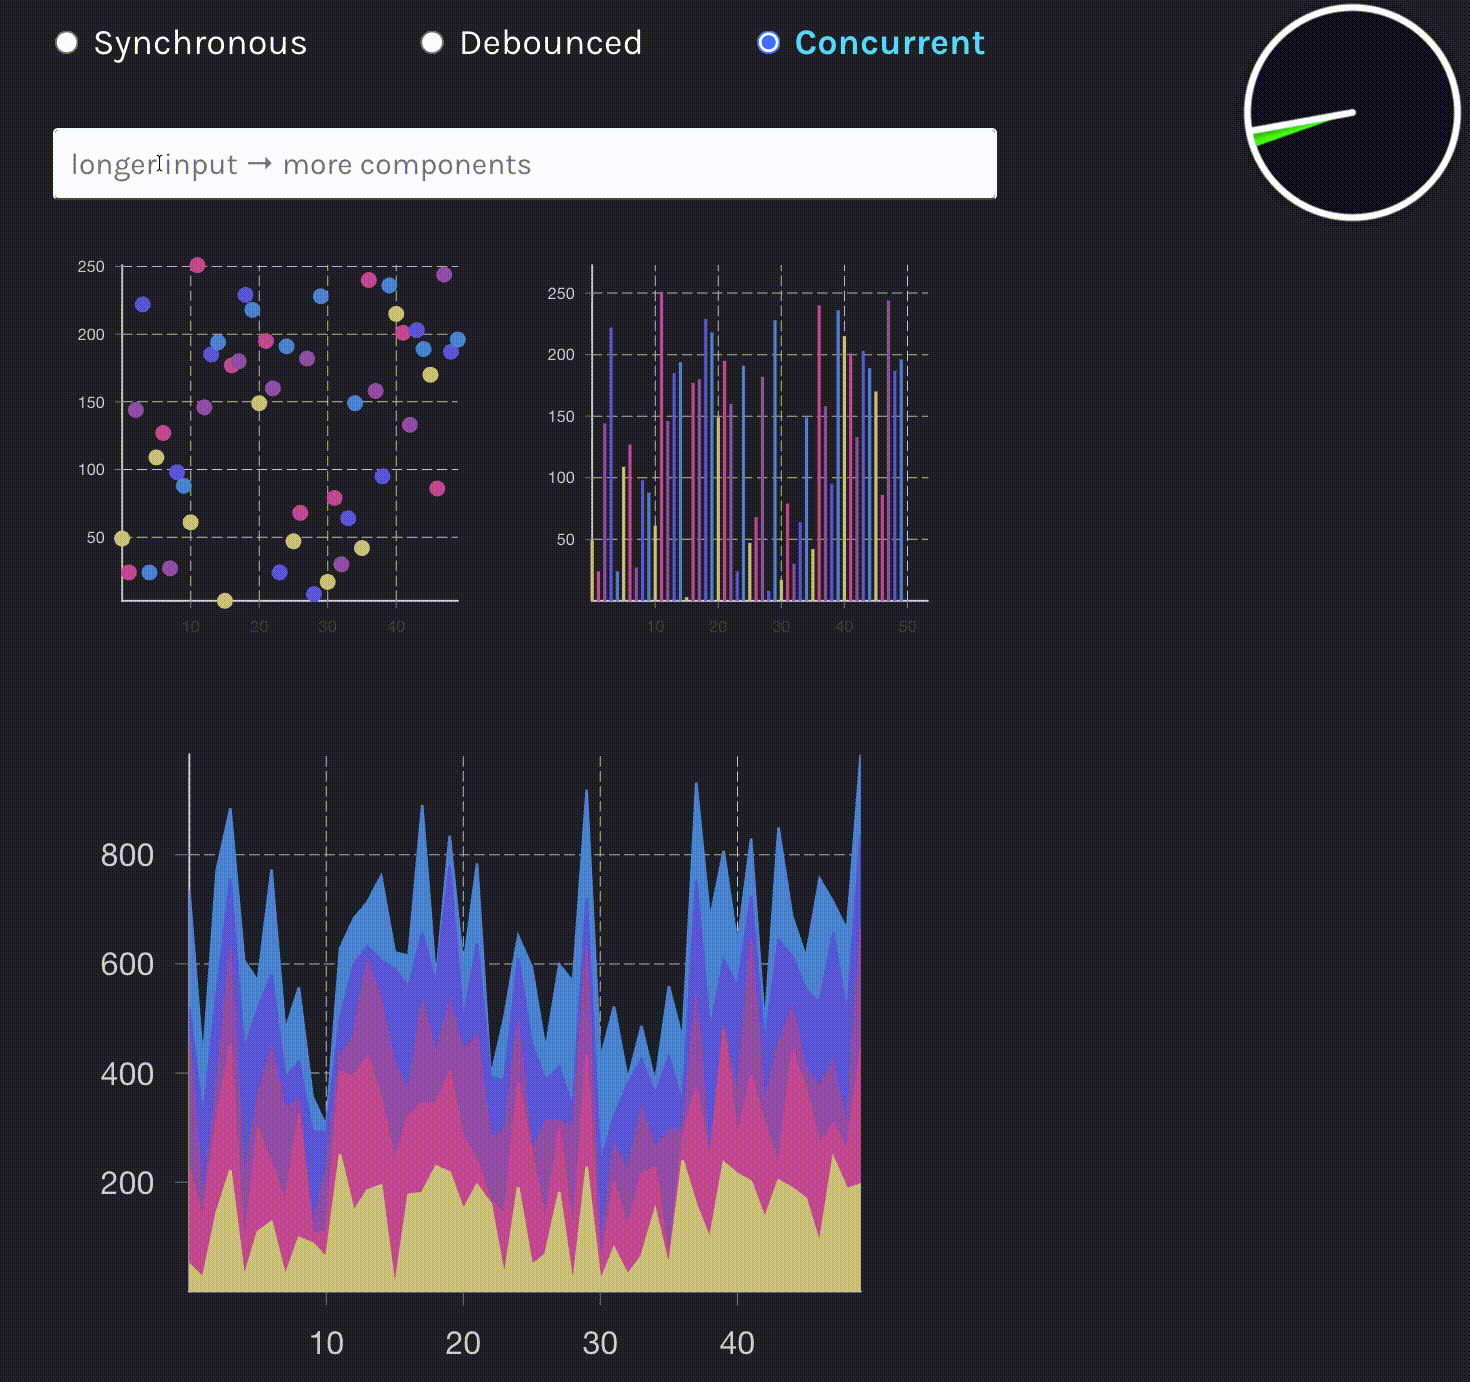Click the 800 axis label on the area chart

point(125,855)
